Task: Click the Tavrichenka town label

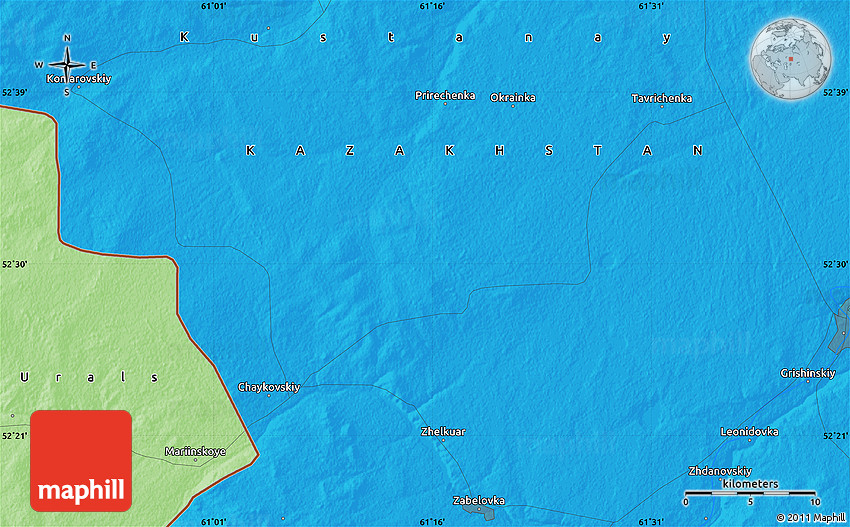Action: tap(661, 98)
